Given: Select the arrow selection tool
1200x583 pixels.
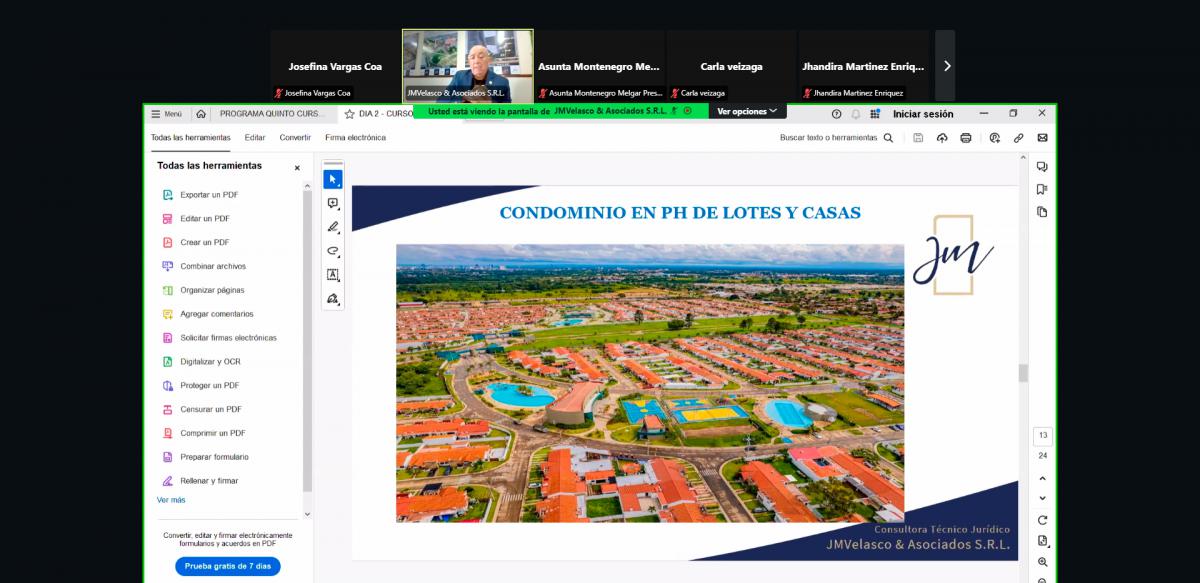Looking at the screenshot, I should pyautogui.click(x=332, y=180).
